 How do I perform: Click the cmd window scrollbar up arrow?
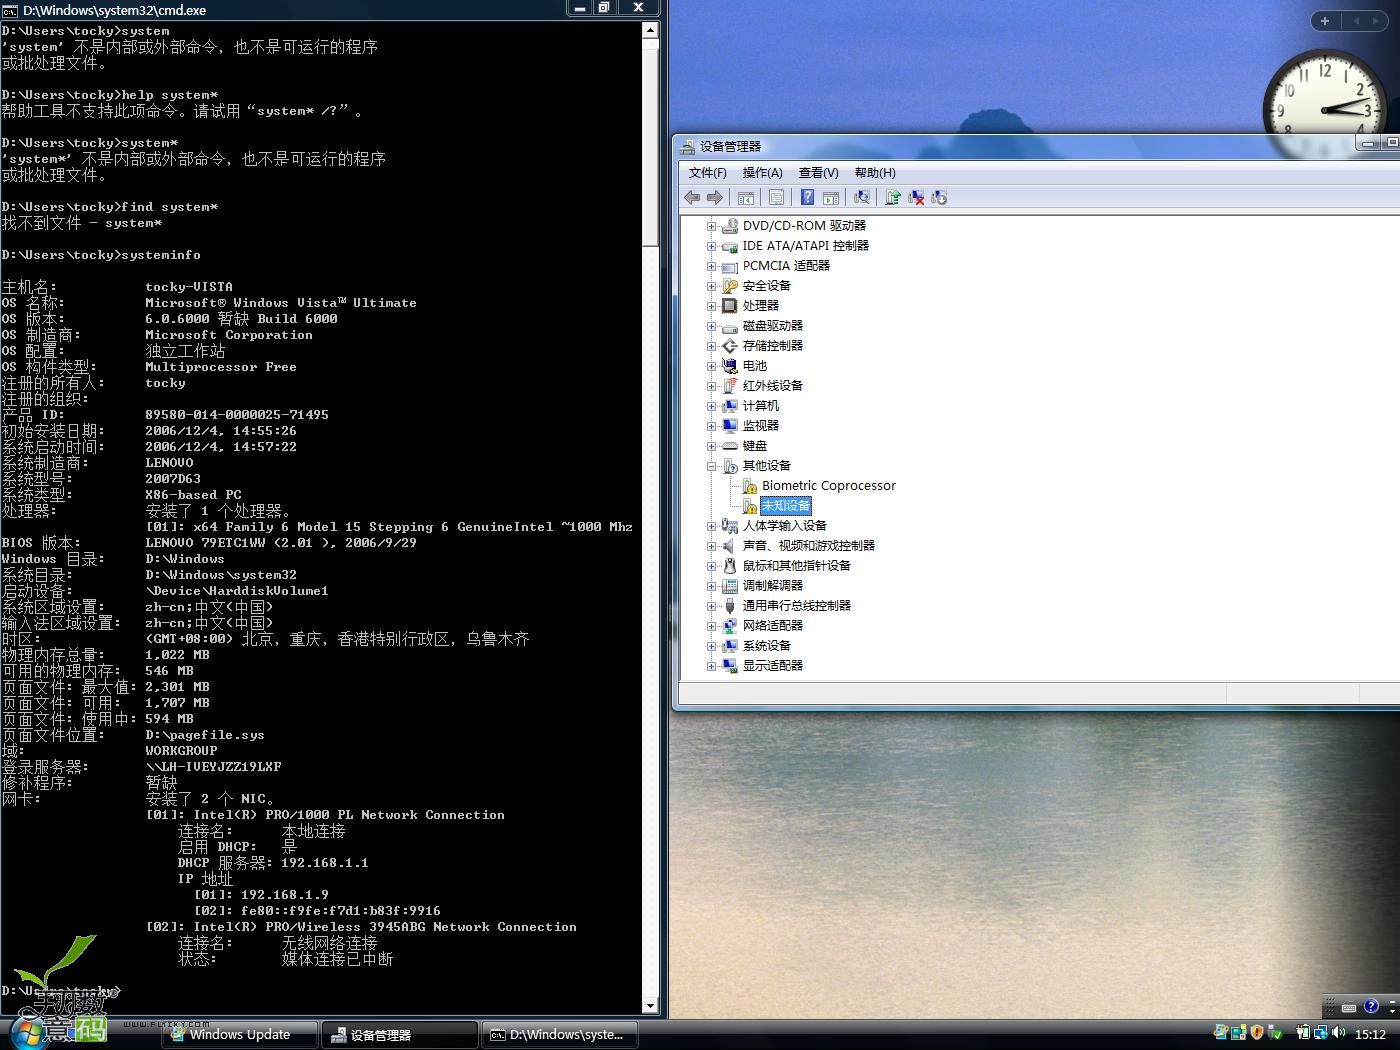(x=650, y=30)
